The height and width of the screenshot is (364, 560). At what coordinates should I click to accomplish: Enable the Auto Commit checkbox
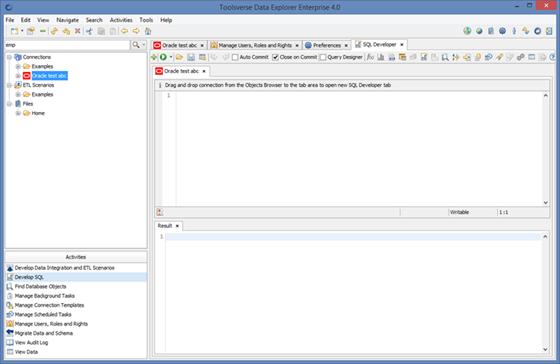pyautogui.click(x=235, y=57)
